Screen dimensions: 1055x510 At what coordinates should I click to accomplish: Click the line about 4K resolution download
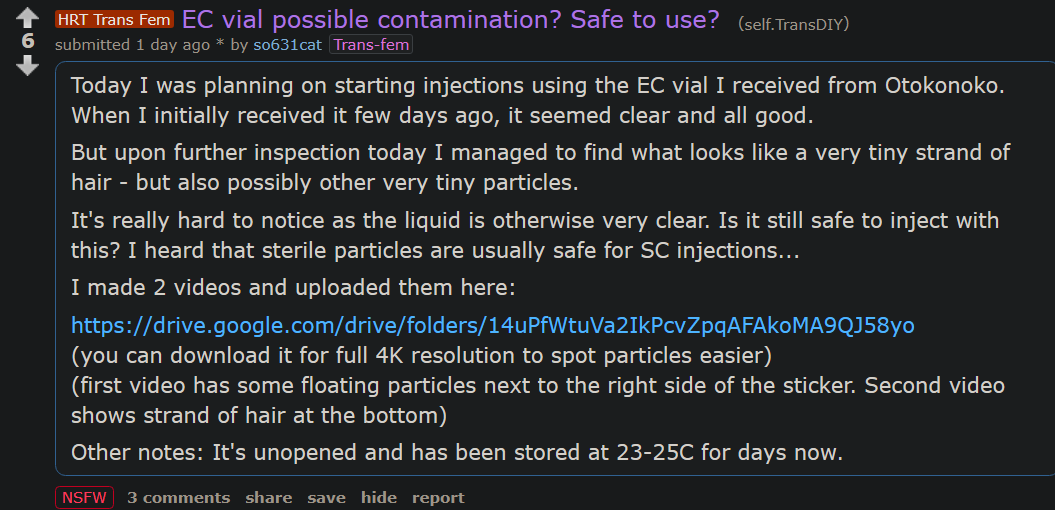coord(420,355)
